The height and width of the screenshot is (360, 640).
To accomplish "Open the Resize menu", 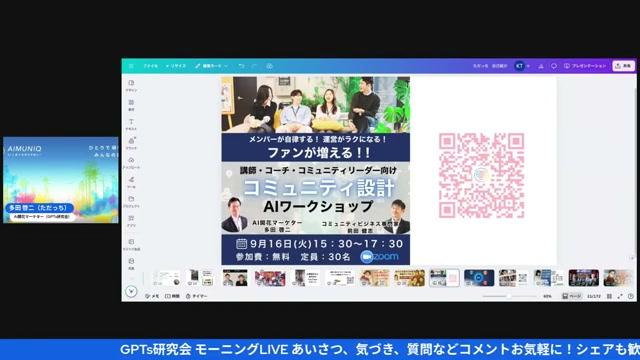I will pyautogui.click(x=176, y=66).
